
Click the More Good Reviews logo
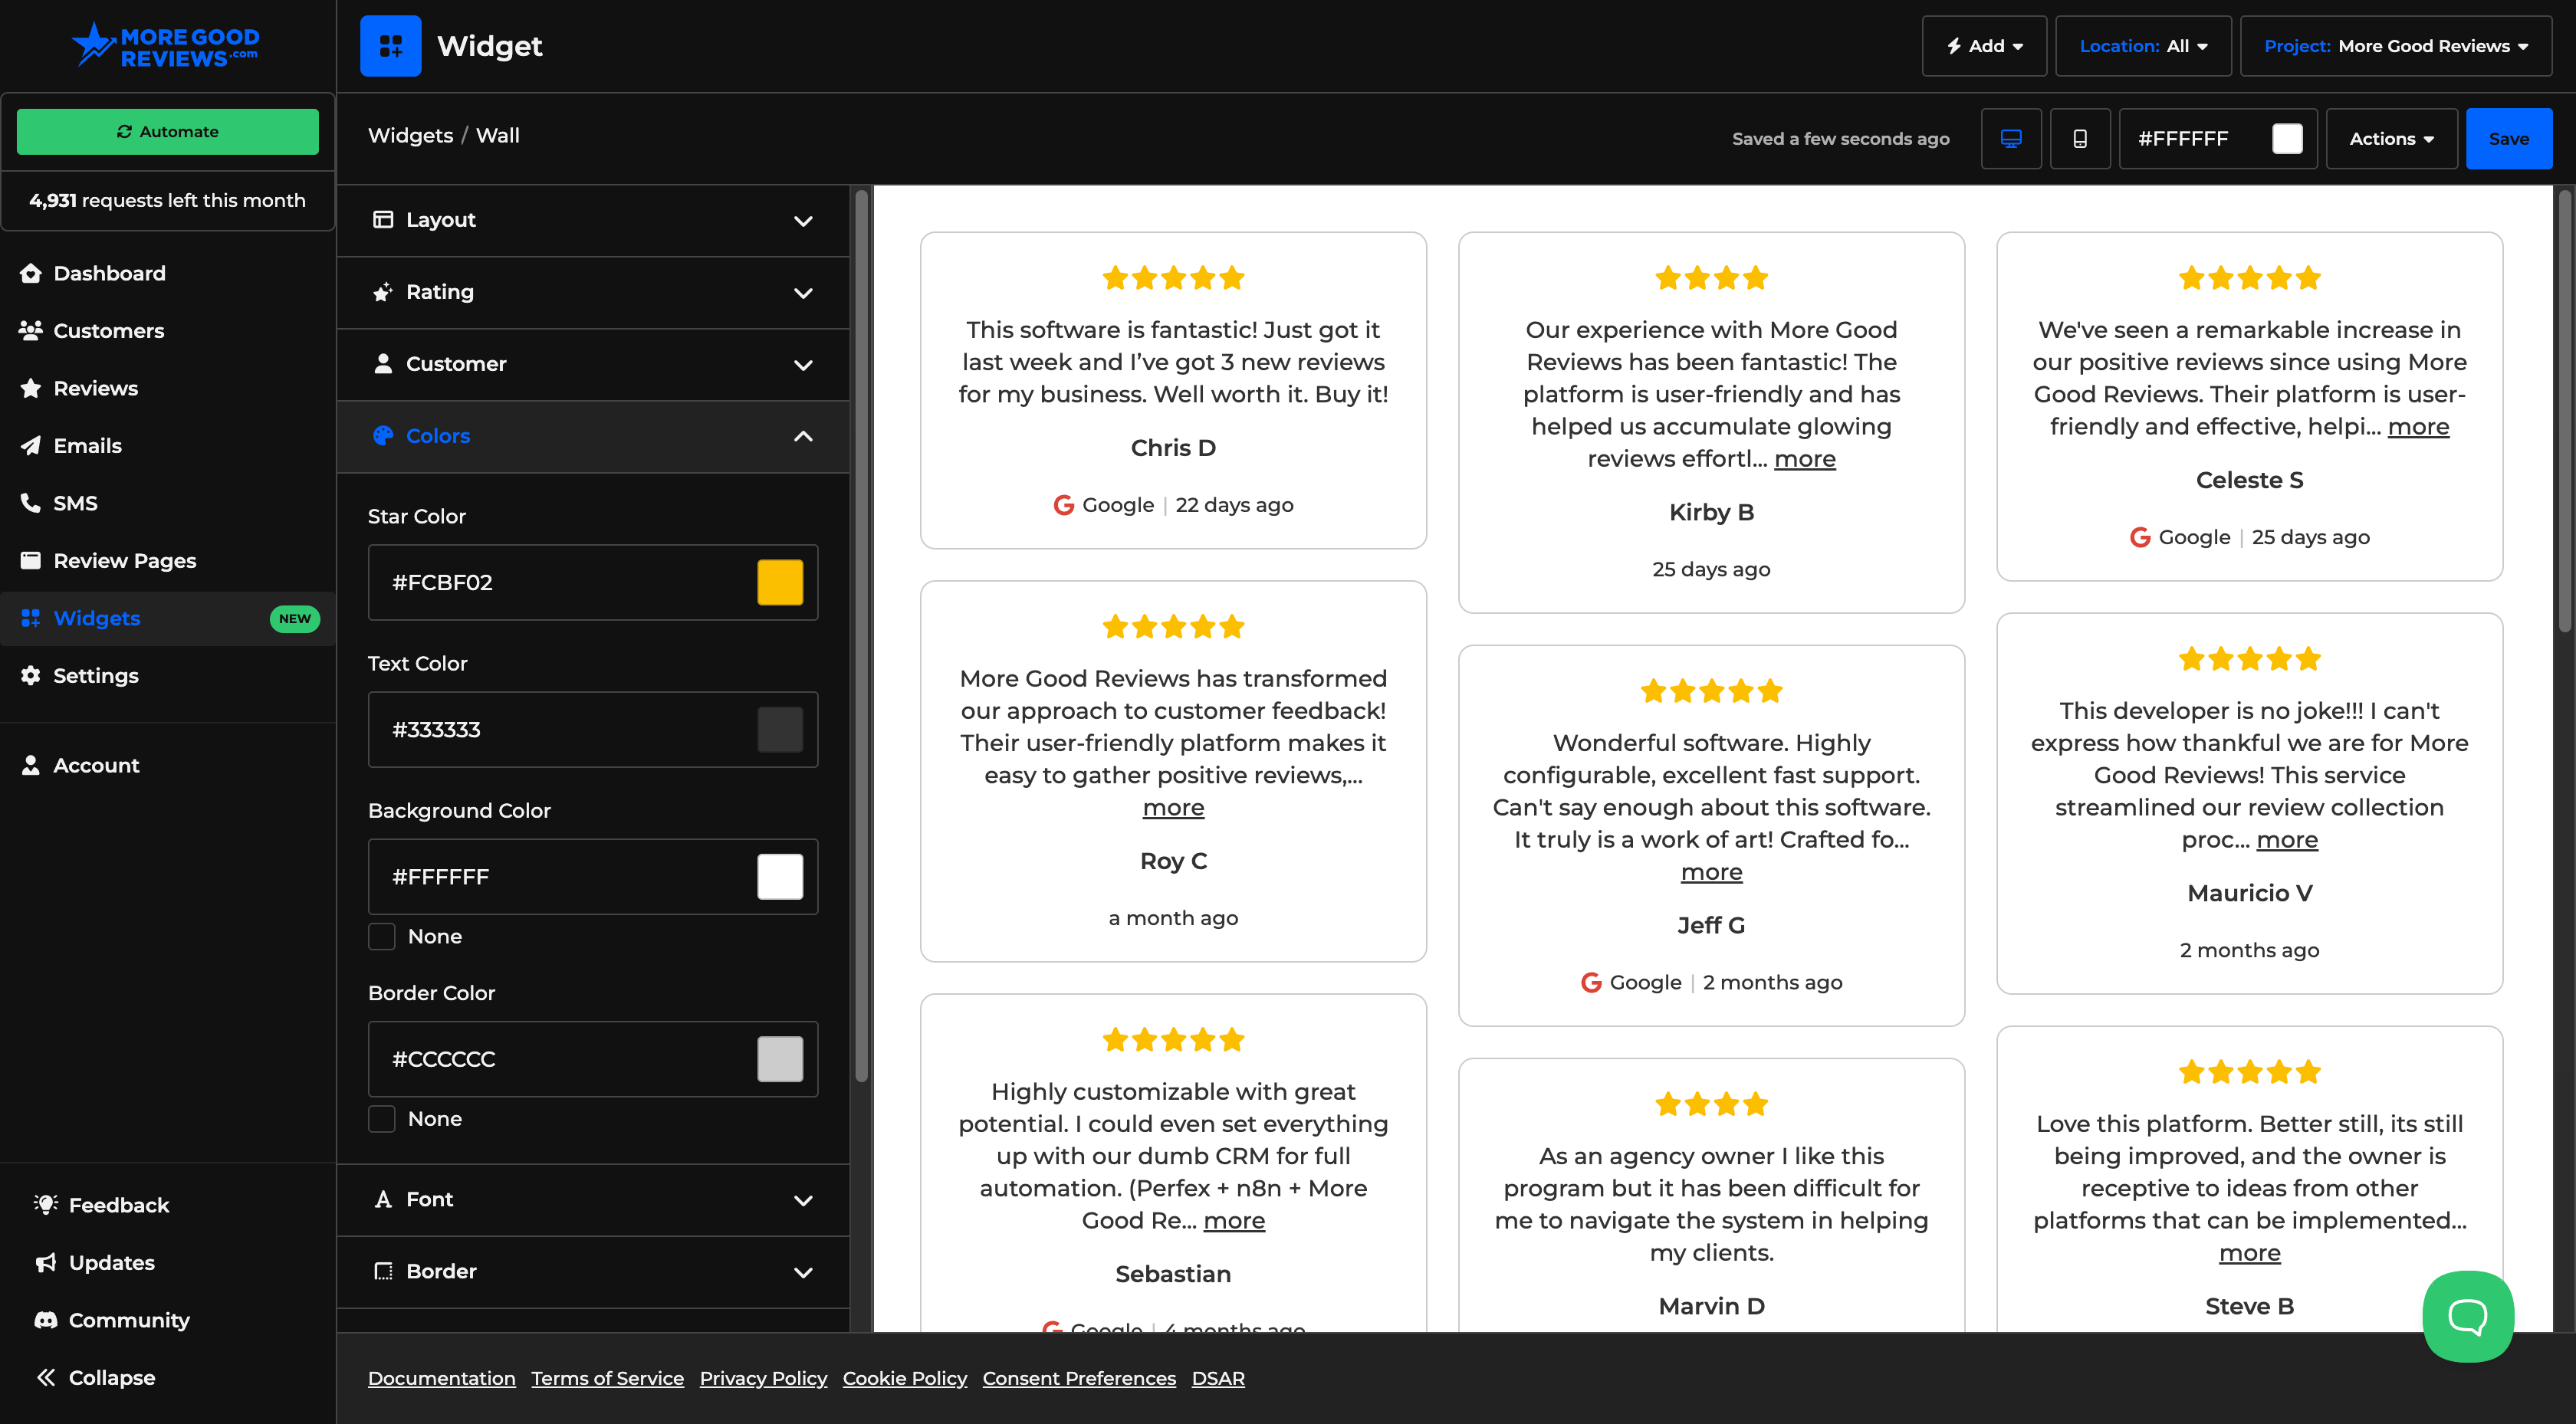tap(166, 45)
